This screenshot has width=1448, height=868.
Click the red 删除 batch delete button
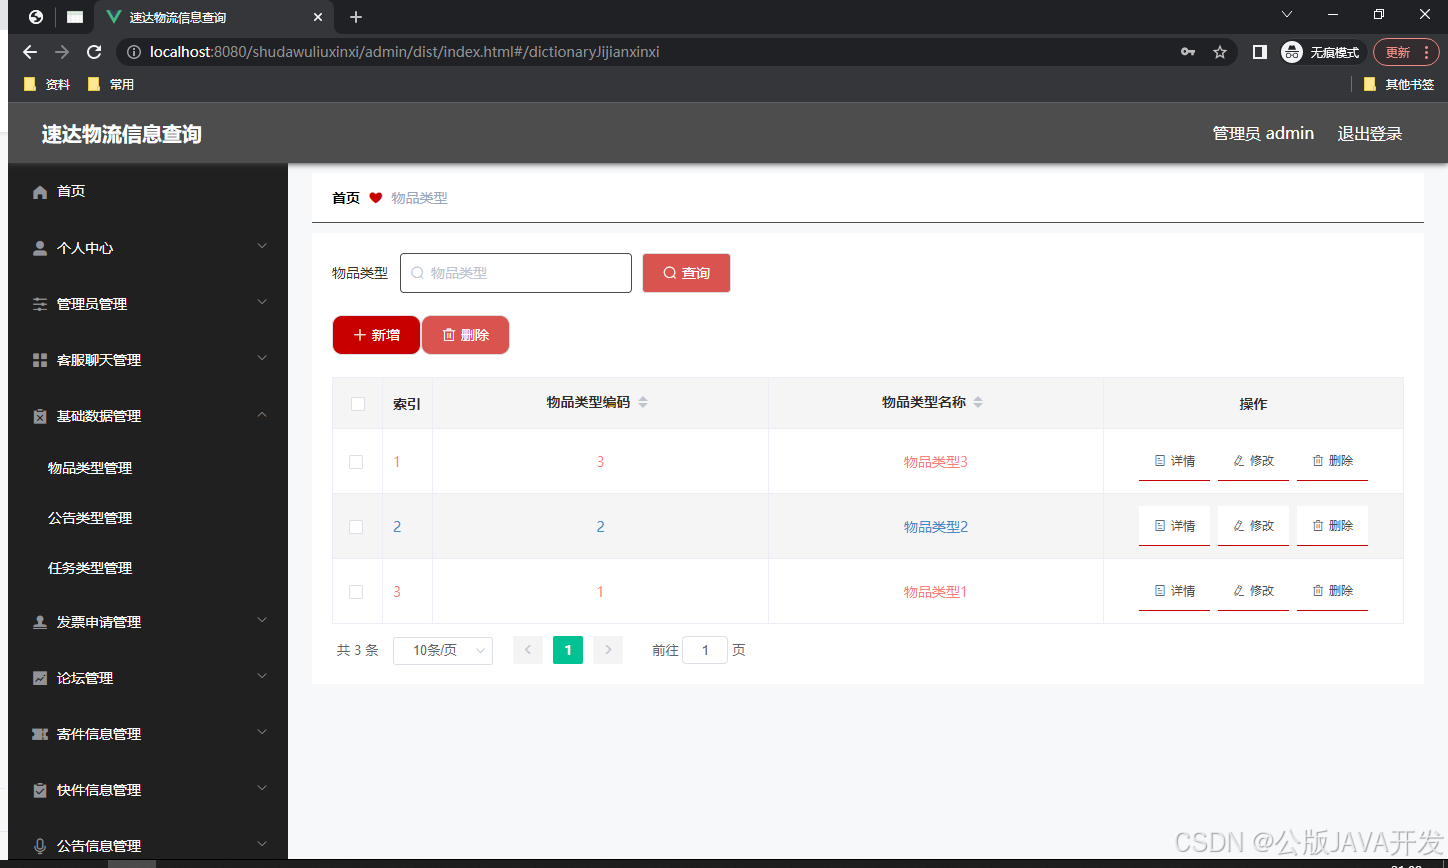coord(465,335)
